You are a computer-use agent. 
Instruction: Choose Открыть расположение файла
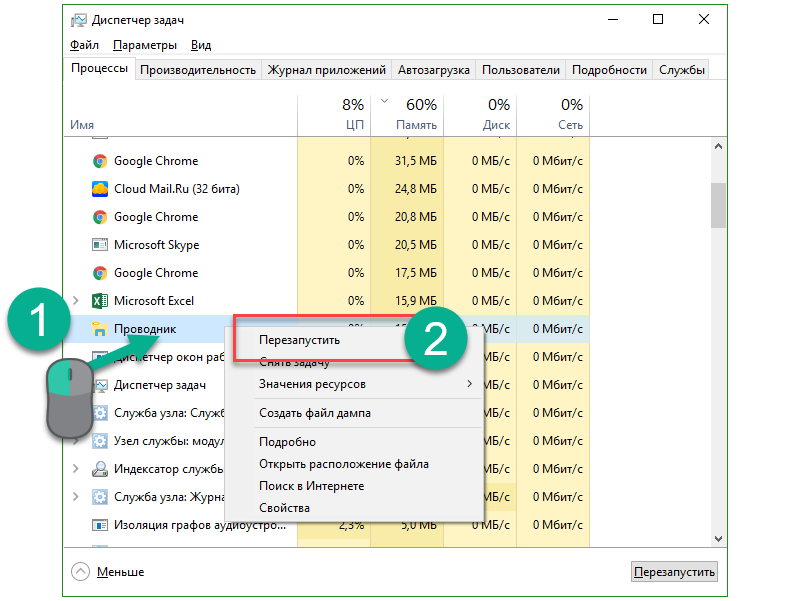[353, 464]
